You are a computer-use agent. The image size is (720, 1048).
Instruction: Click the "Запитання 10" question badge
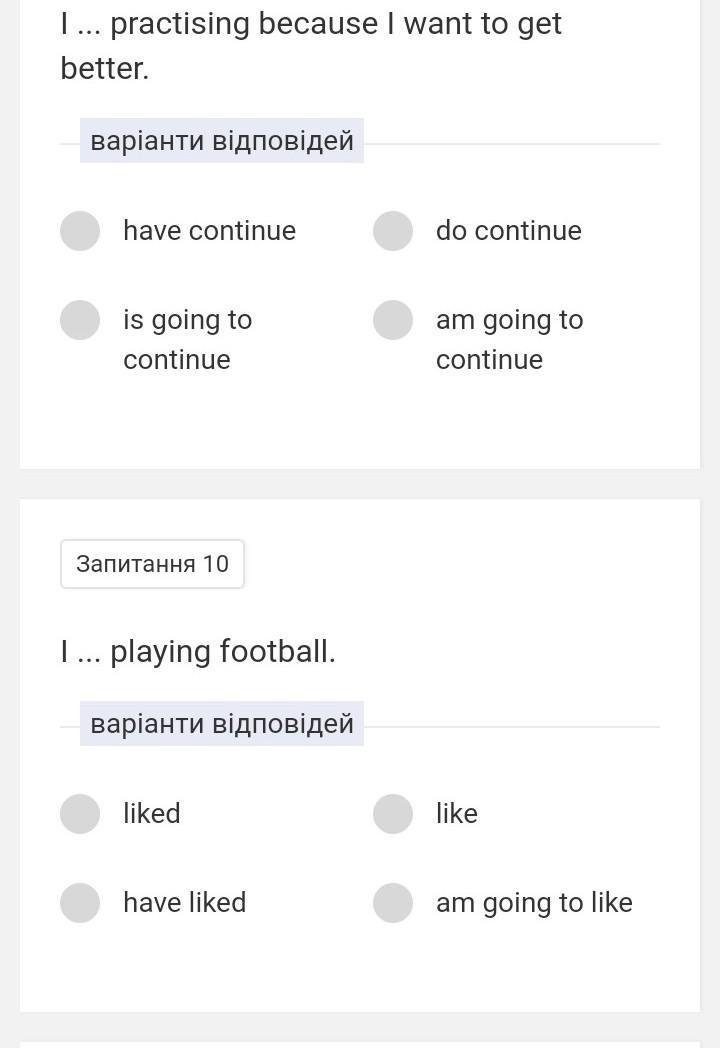[152, 564]
